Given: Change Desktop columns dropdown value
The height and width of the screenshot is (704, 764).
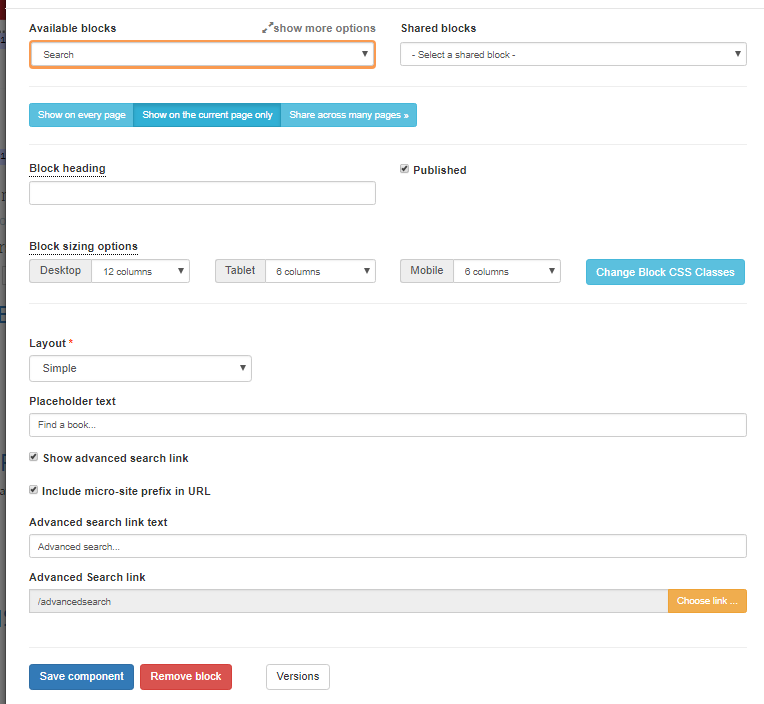Looking at the screenshot, I should [x=140, y=271].
